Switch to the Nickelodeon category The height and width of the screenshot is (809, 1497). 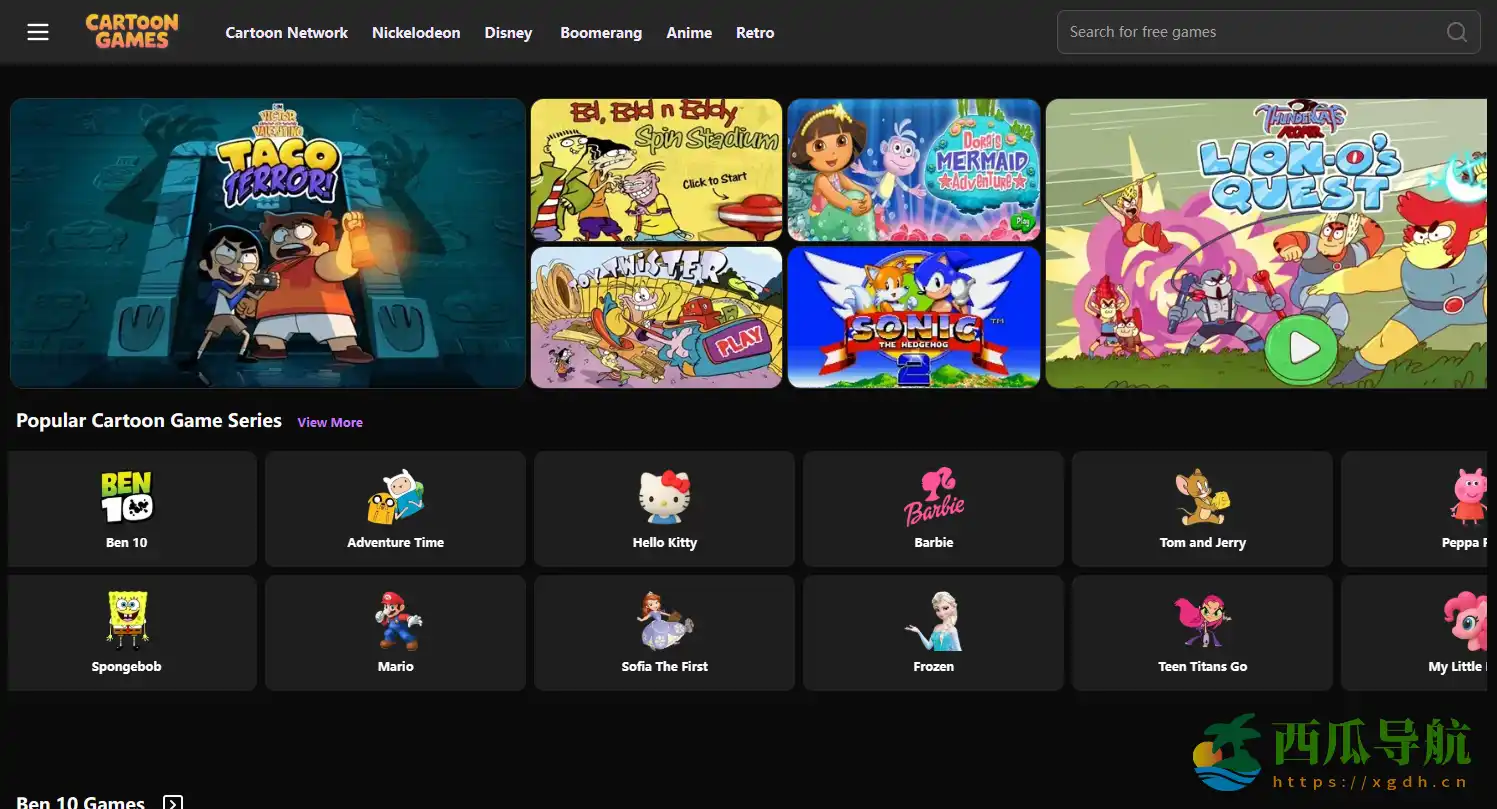(416, 33)
